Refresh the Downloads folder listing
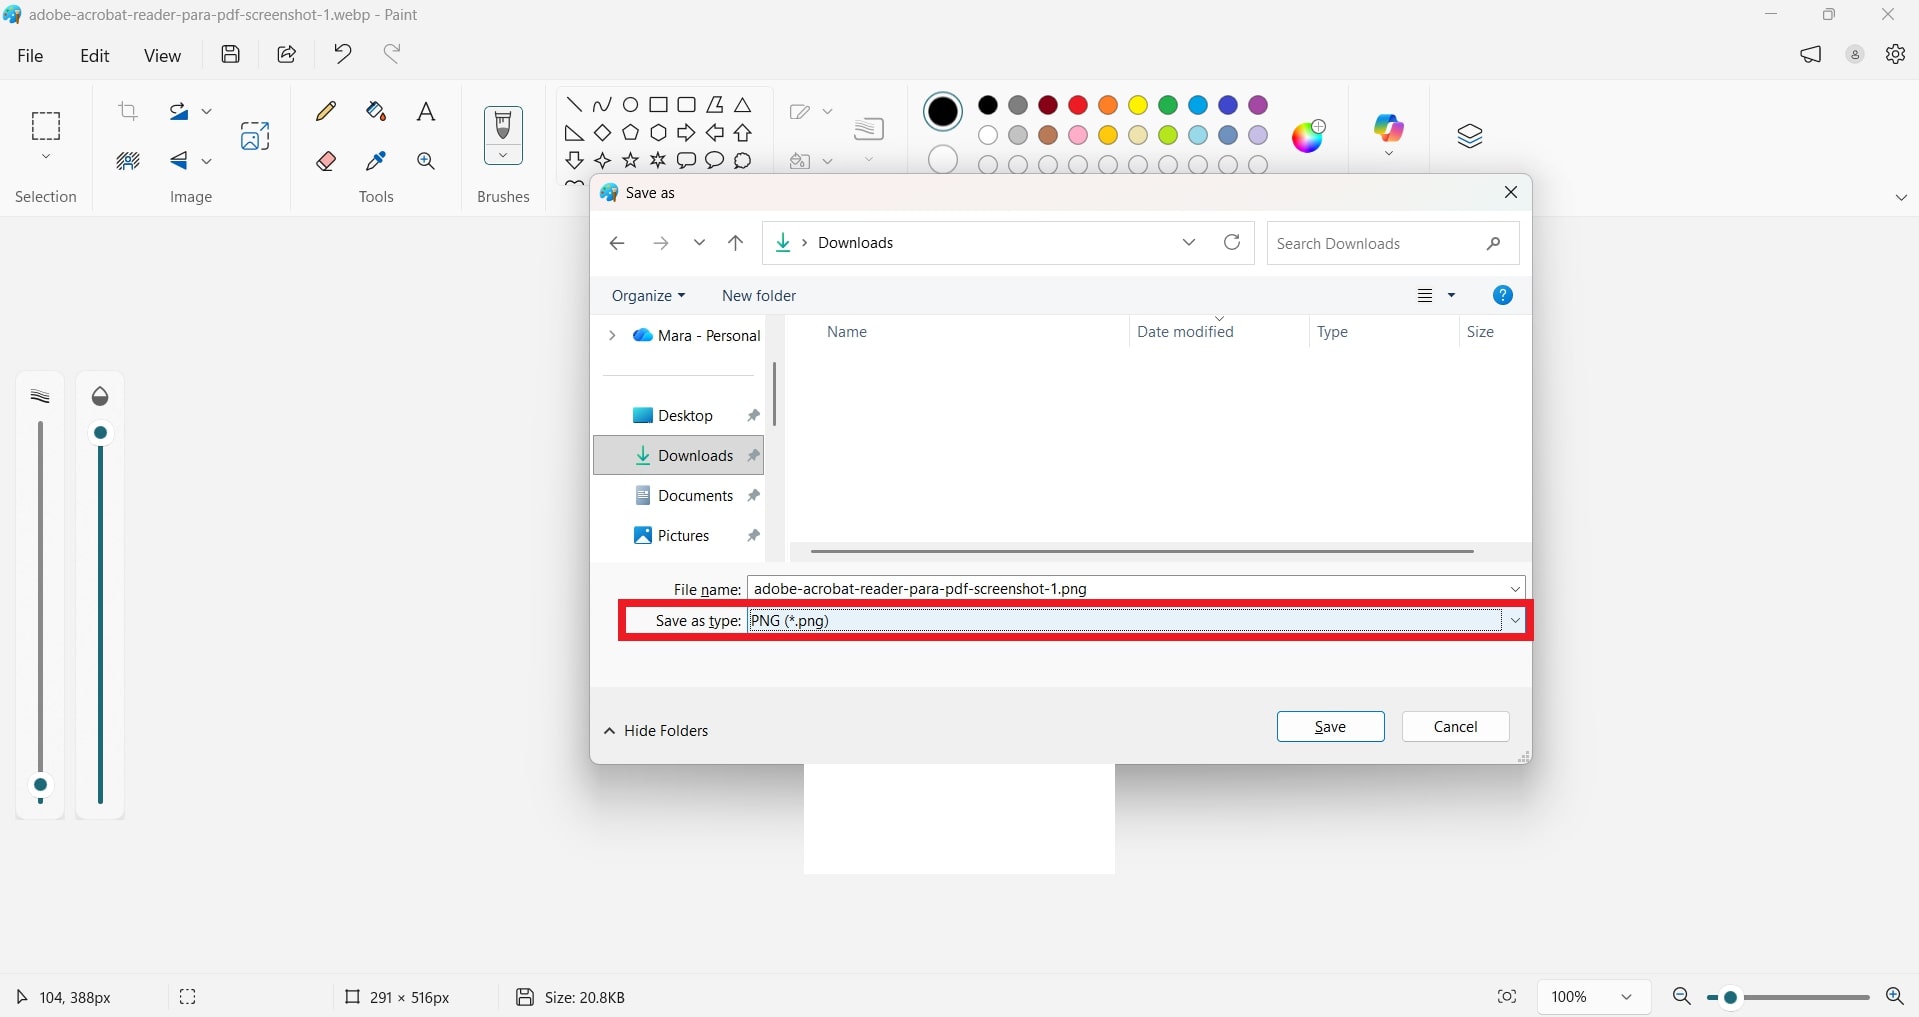 (x=1233, y=243)
